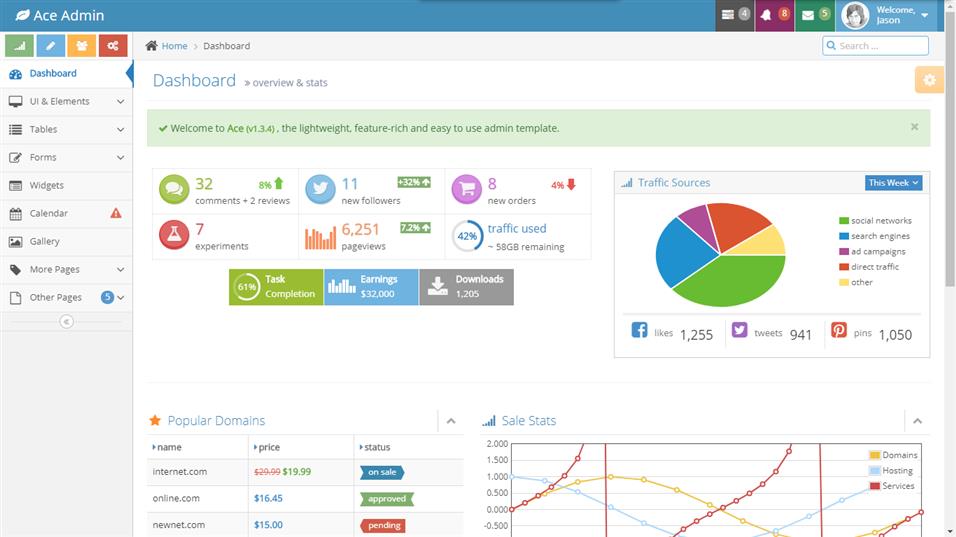Screen dimensions: 956x537
Task: Click the purple shopping cart icon
Action: pos(466,189)
